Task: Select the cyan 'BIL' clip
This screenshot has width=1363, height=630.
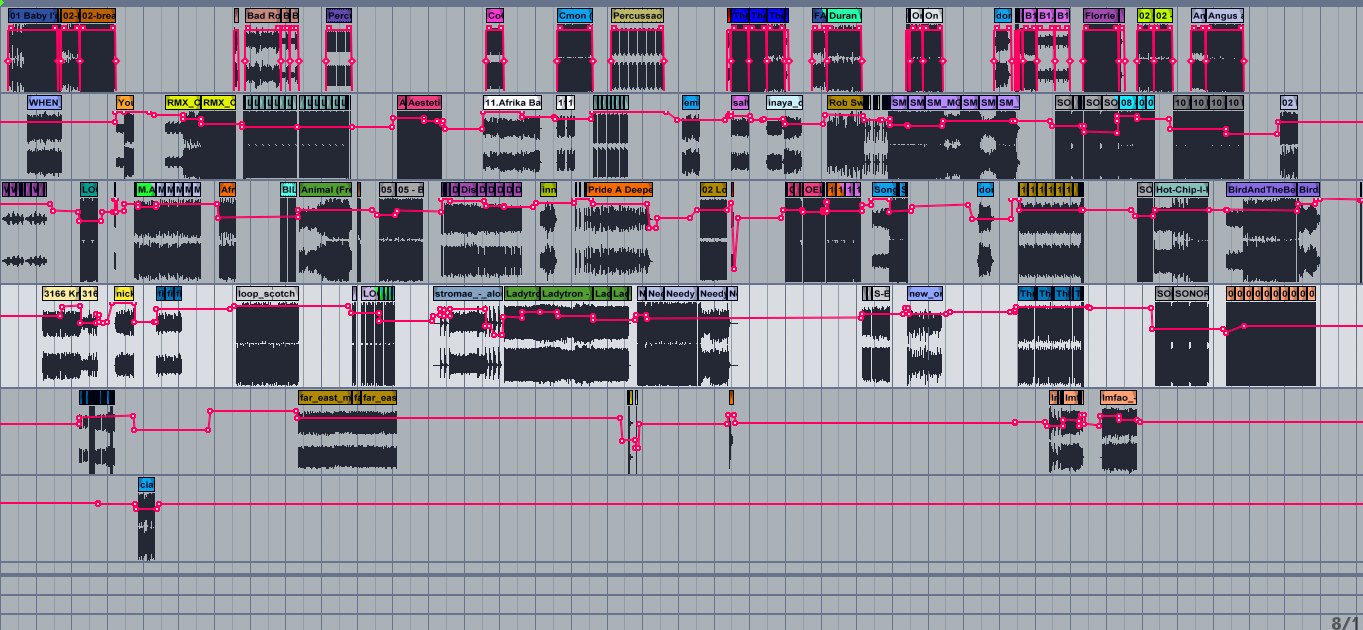Action: tap(289, 189)
